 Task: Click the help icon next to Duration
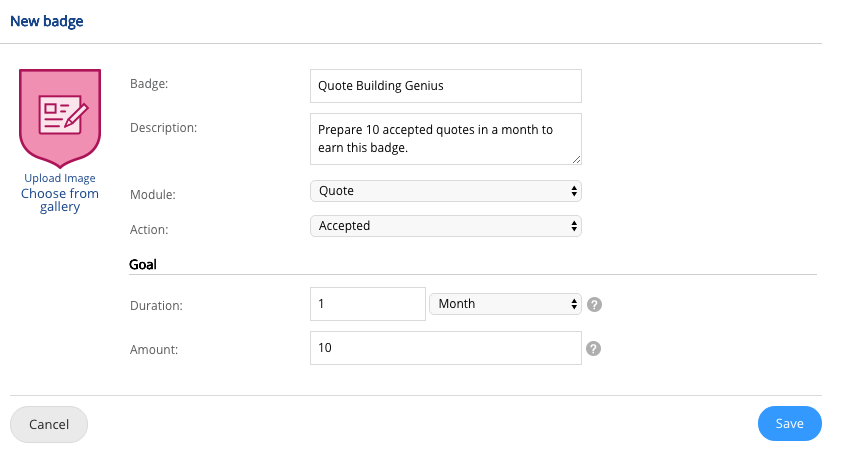click(x=594, y=304)
